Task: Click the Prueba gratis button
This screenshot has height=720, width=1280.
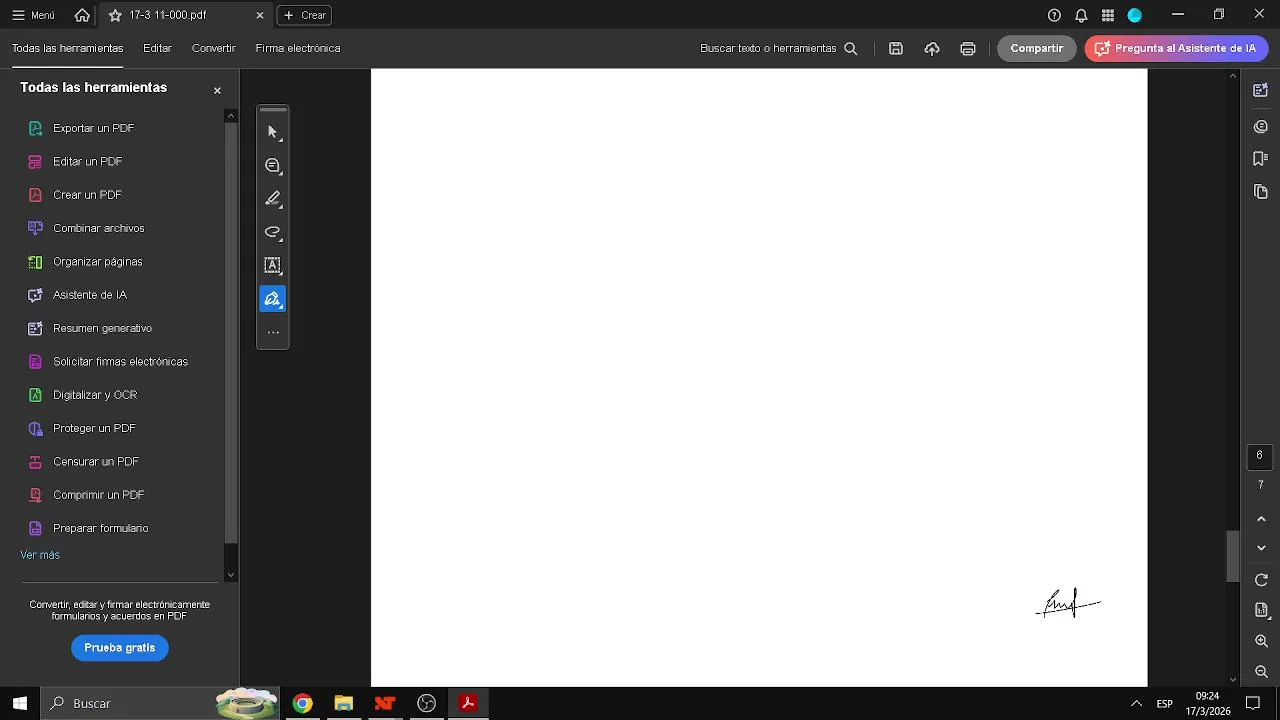Action: point(120,648)
